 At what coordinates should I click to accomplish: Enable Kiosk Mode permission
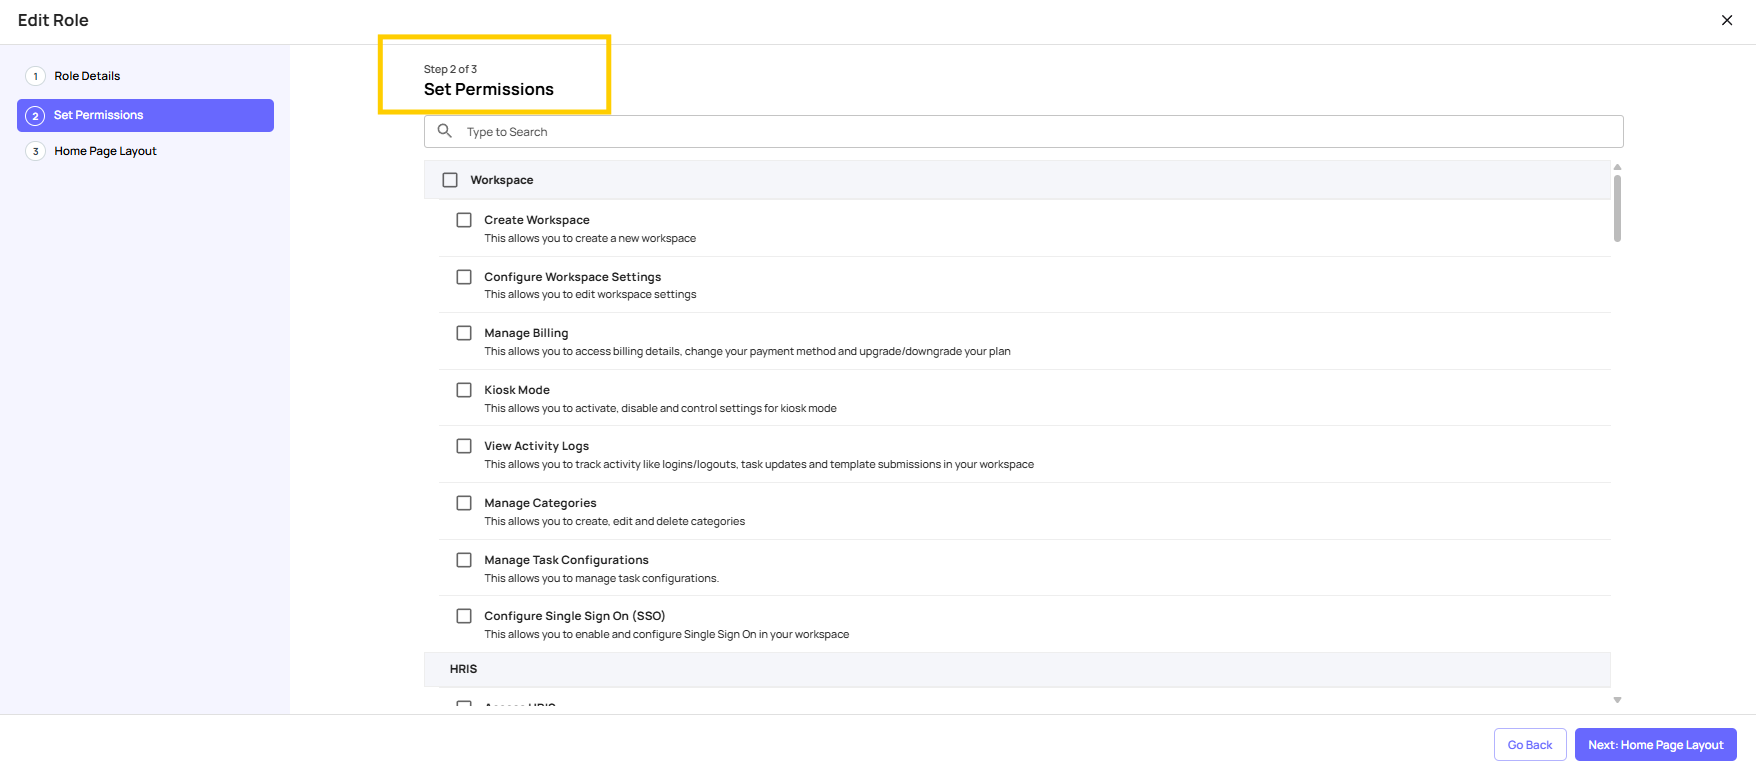click(464, 390)
